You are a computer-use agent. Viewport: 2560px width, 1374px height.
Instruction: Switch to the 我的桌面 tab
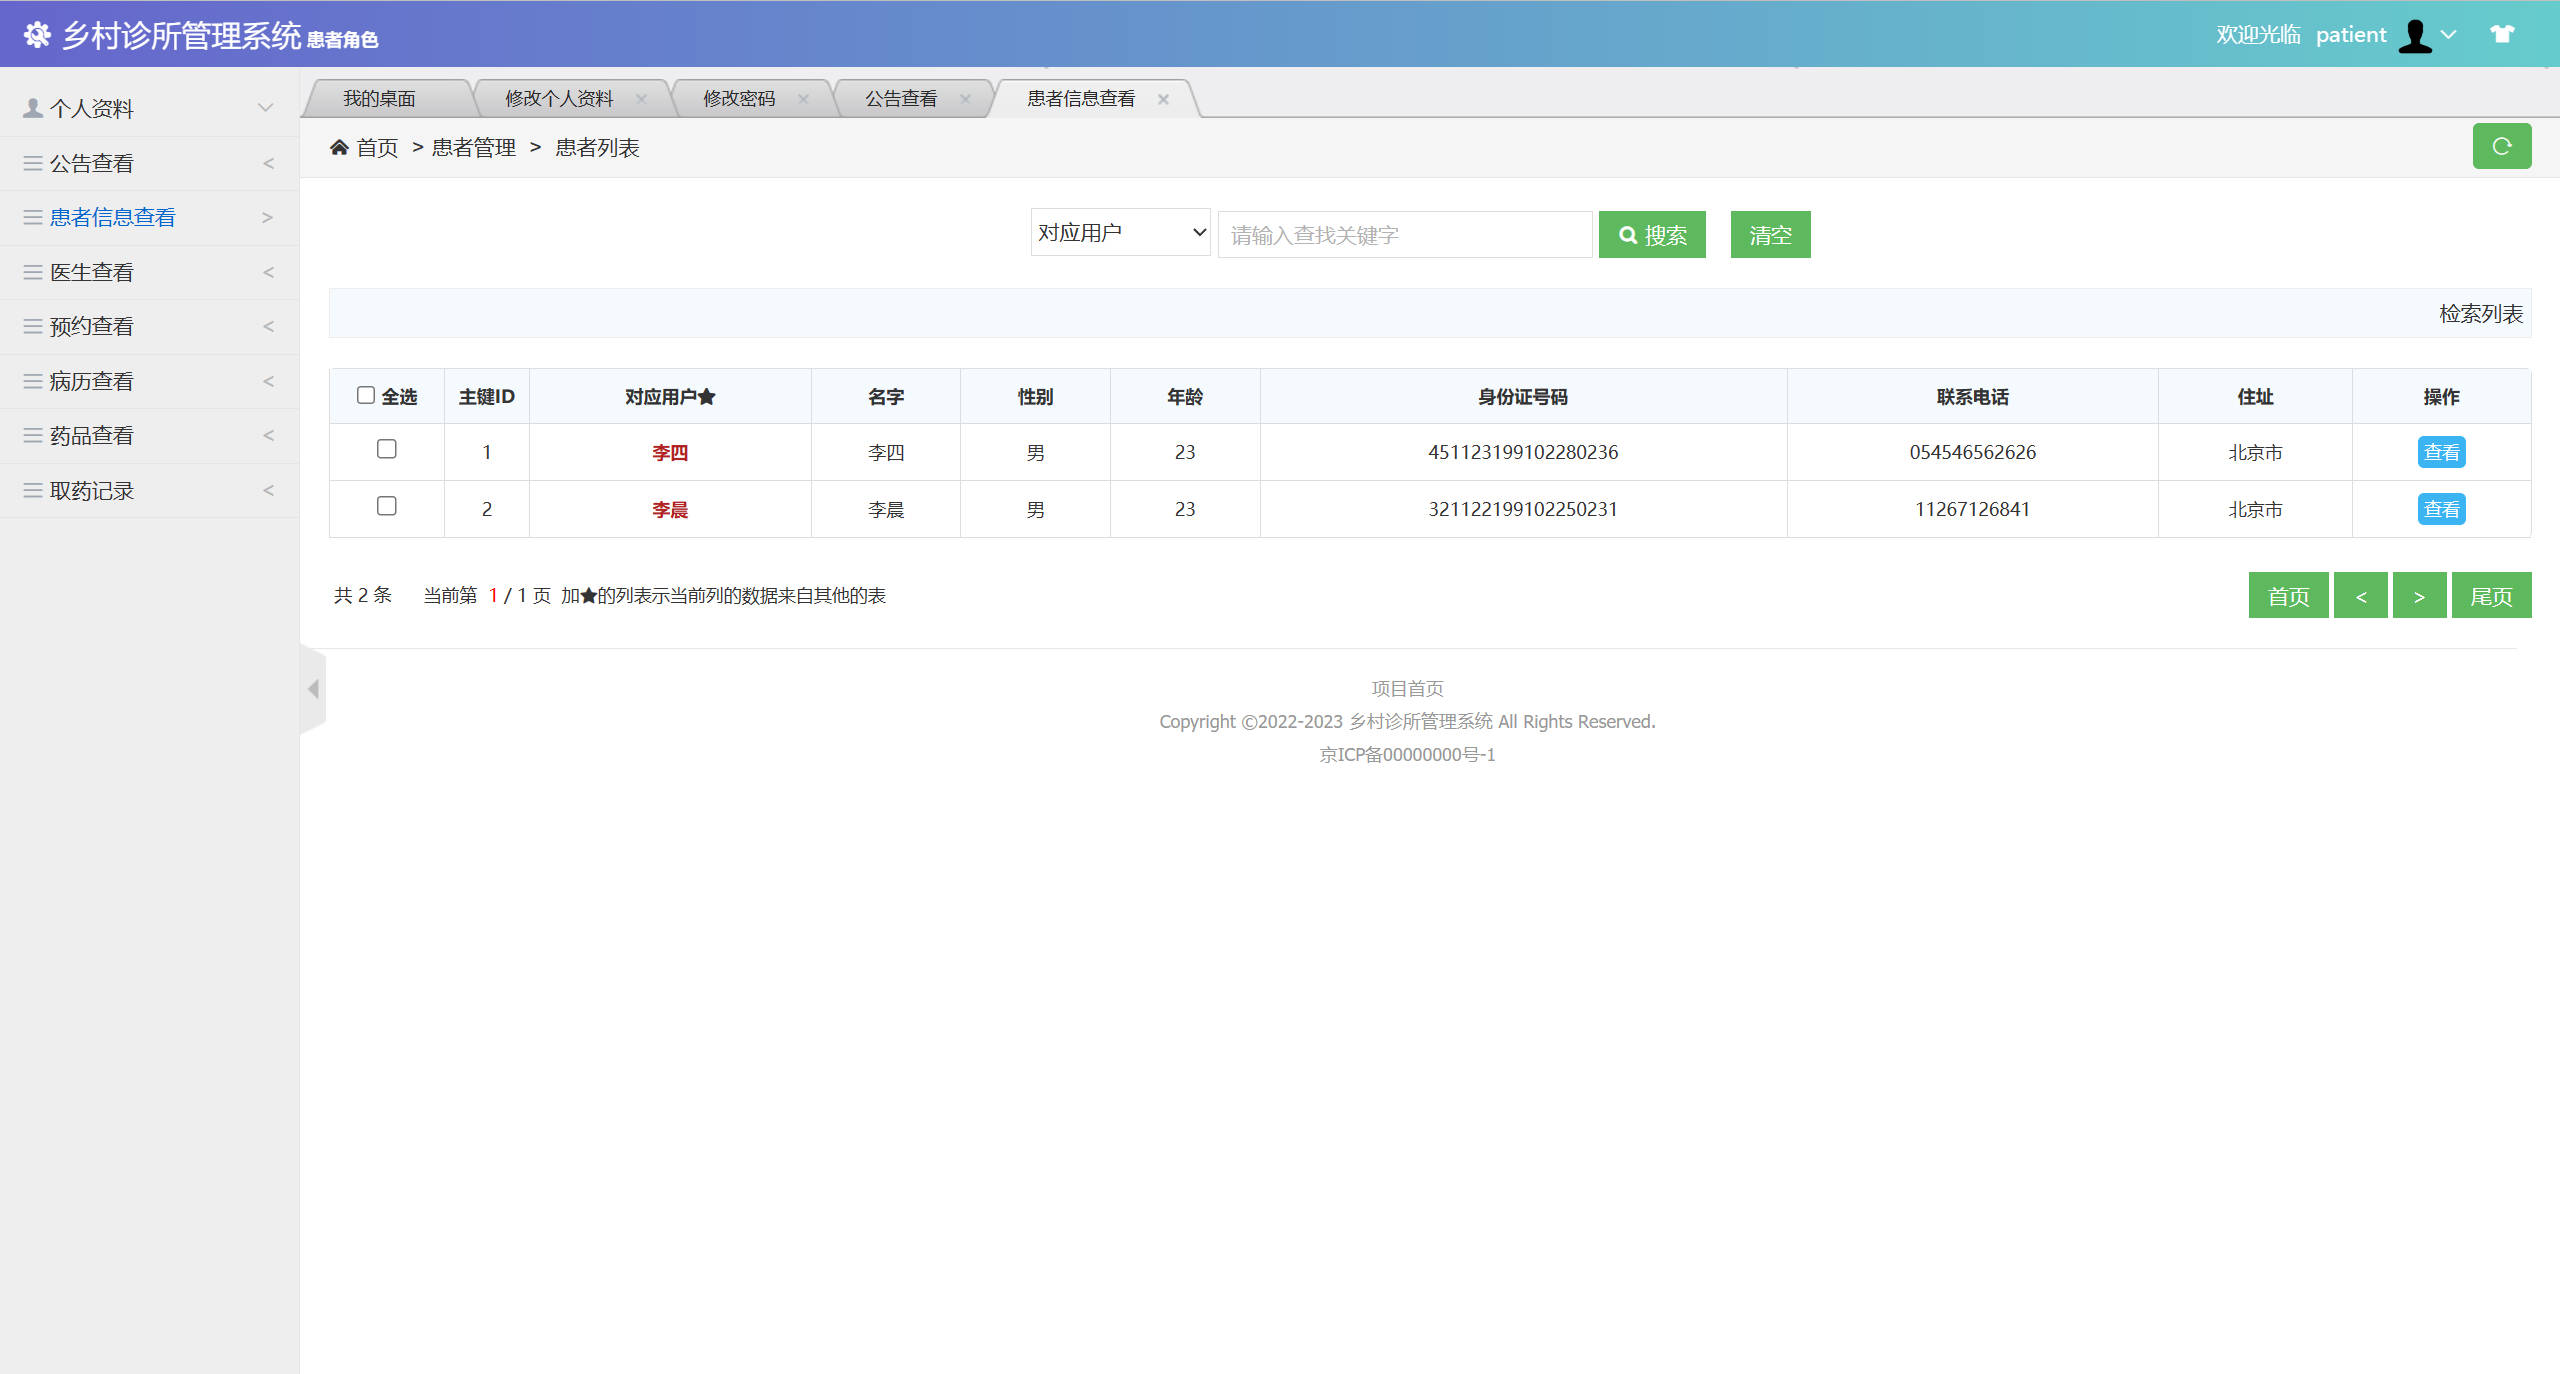coord(380,98)
